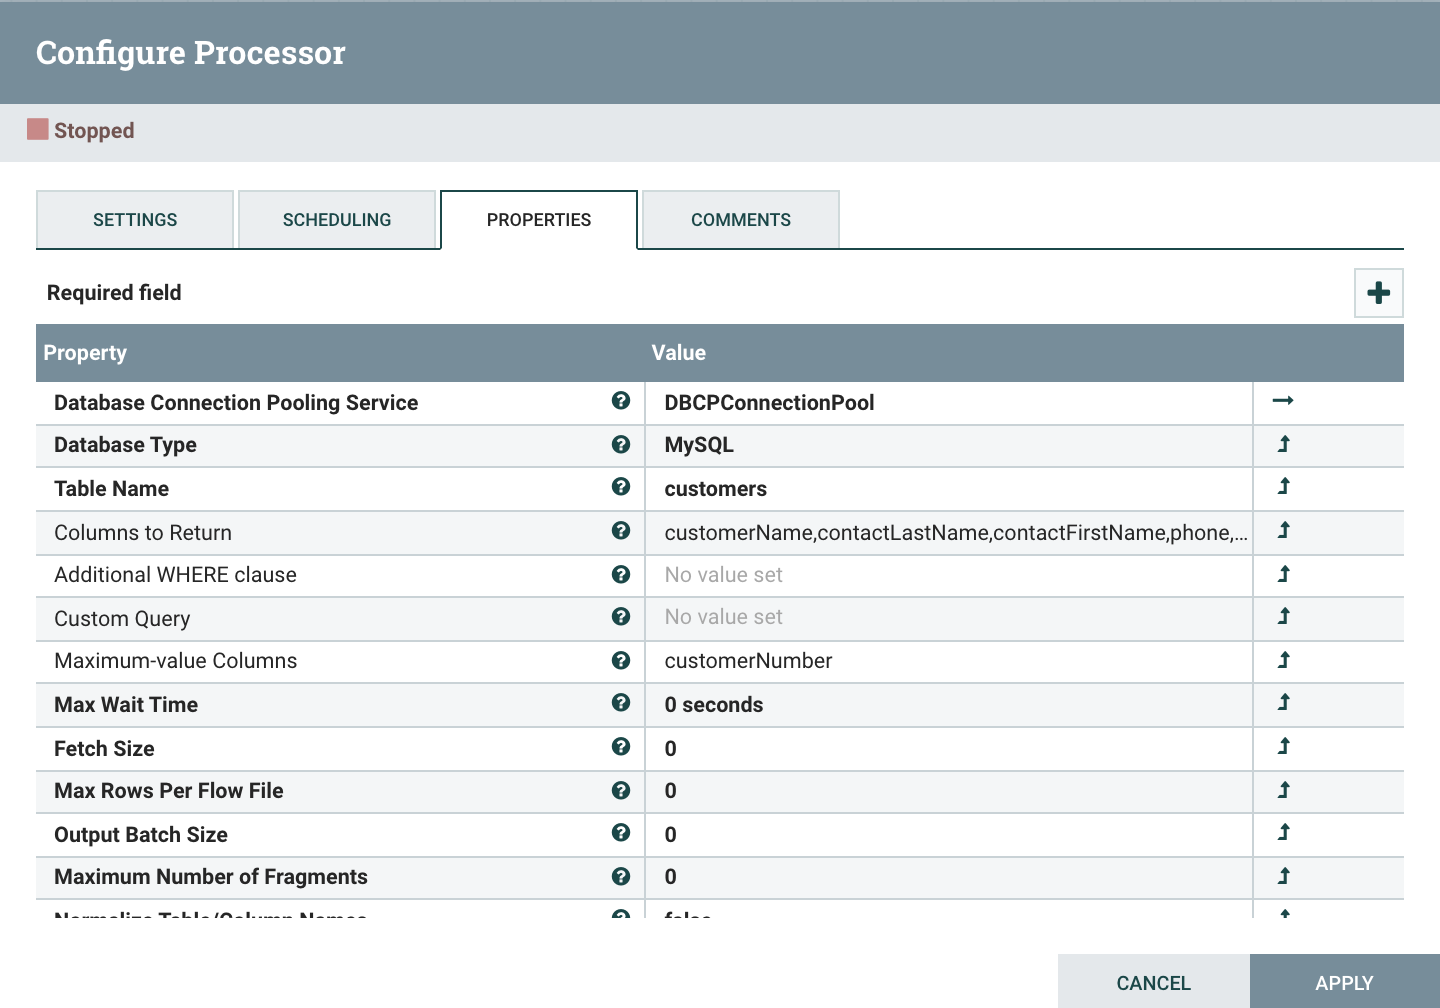Apply the processor configuration

[1345, 982]
